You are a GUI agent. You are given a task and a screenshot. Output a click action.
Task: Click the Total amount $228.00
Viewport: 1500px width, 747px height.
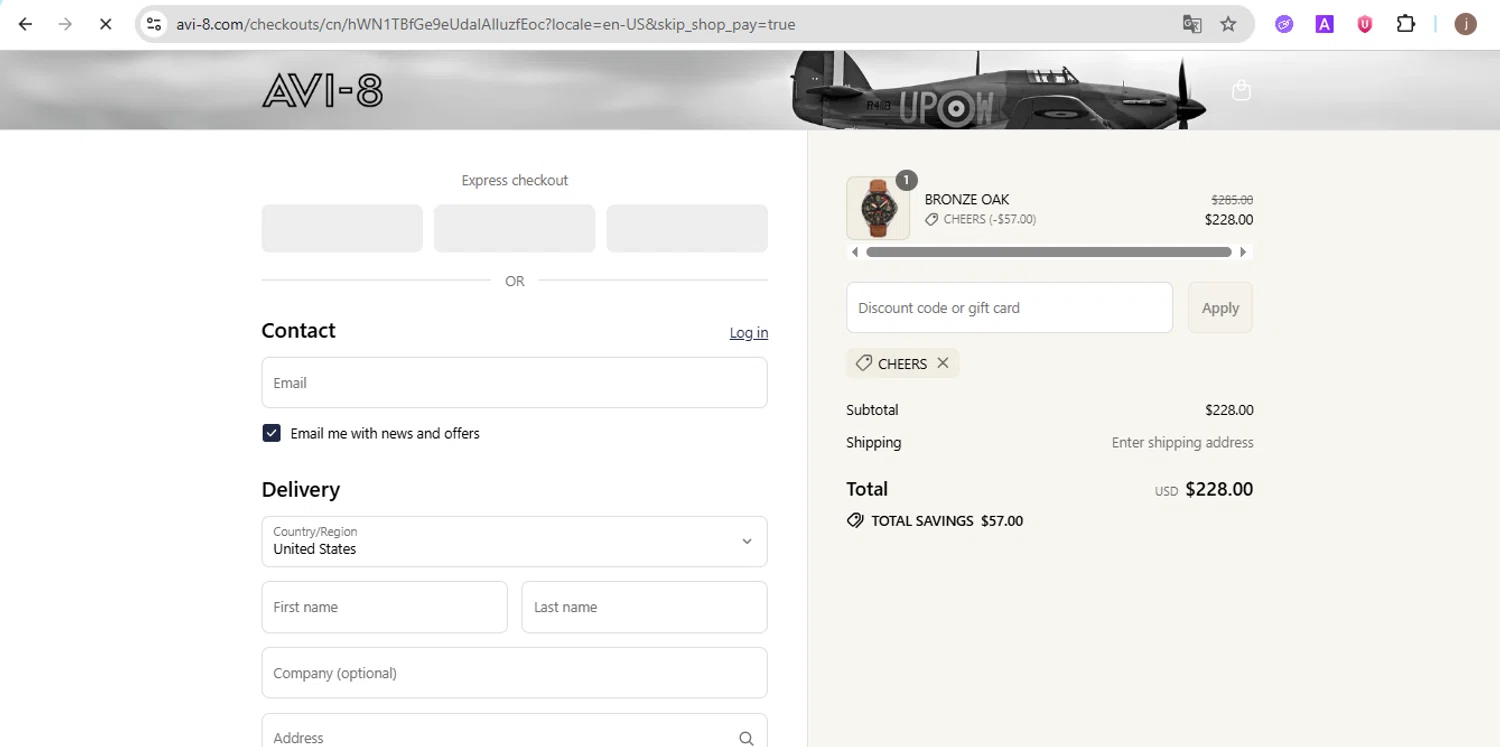pyautogui.click(x=1219, y=489)
